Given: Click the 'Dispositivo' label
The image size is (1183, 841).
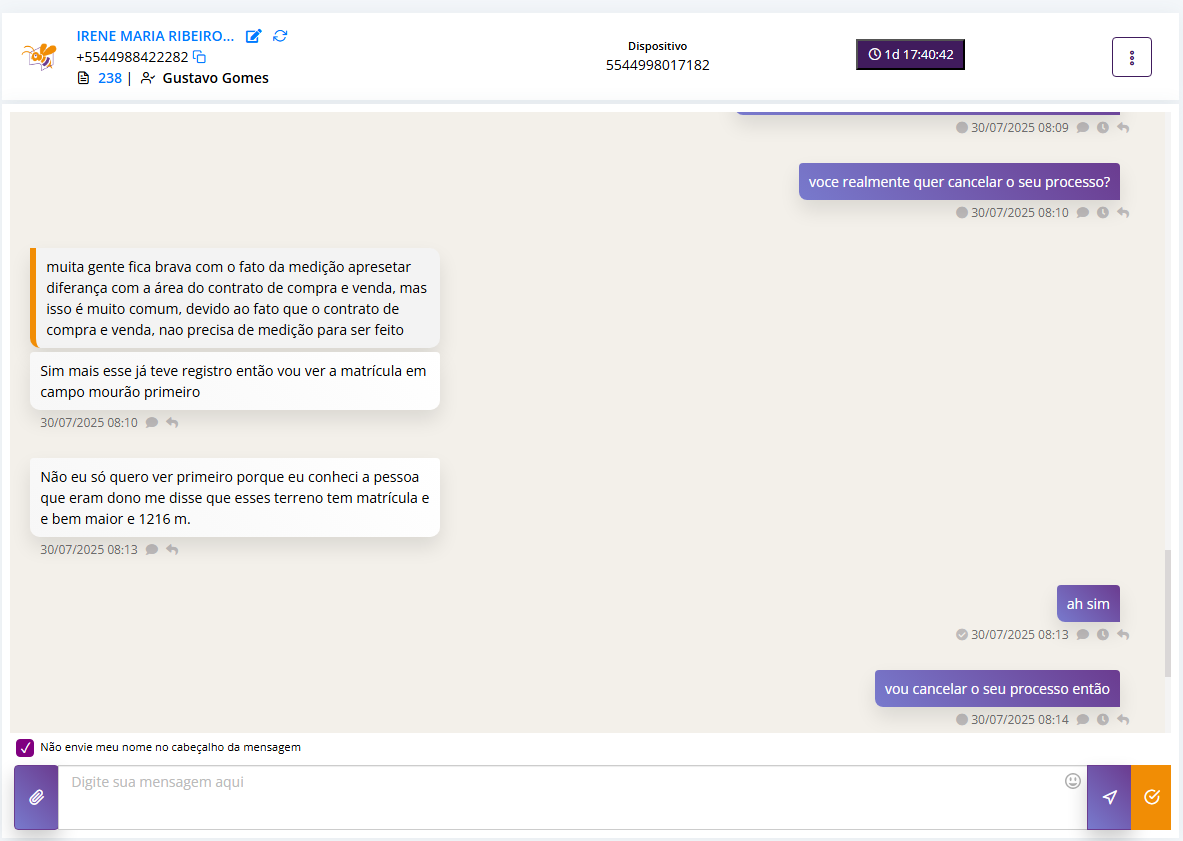Looking at the screenshot, I should coord(658,46).
